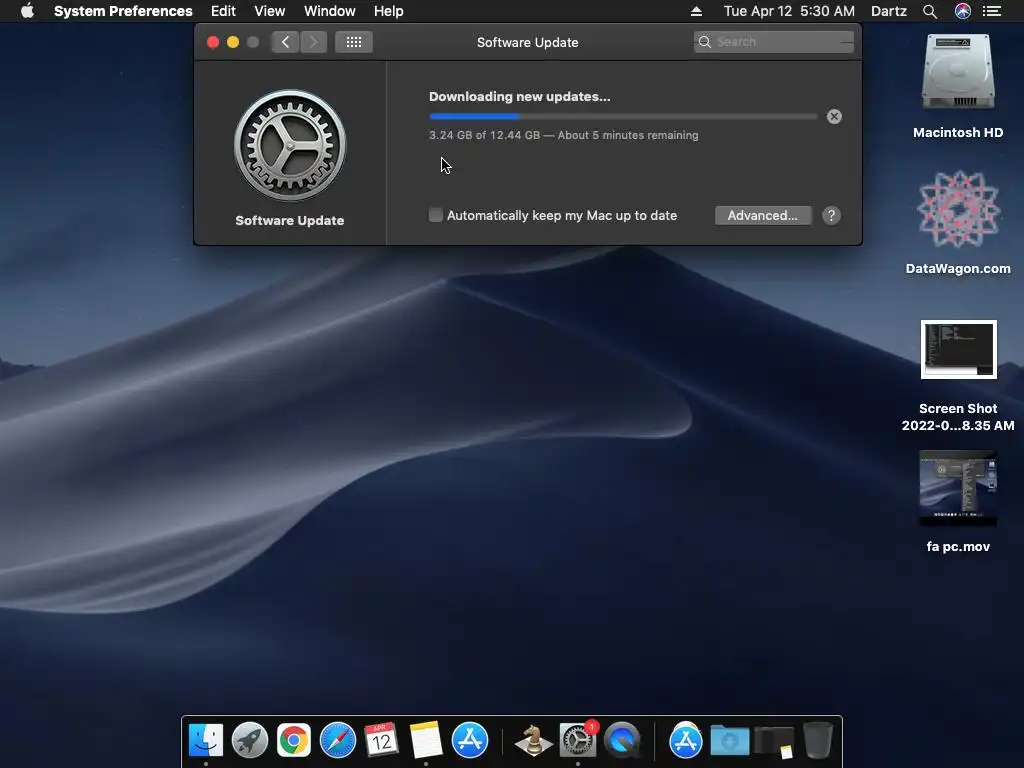Image resolution: width=1024 pixels, height=768 pixels.
Task: Launch Google Chrome from the Dock
Action: [294, 741]
